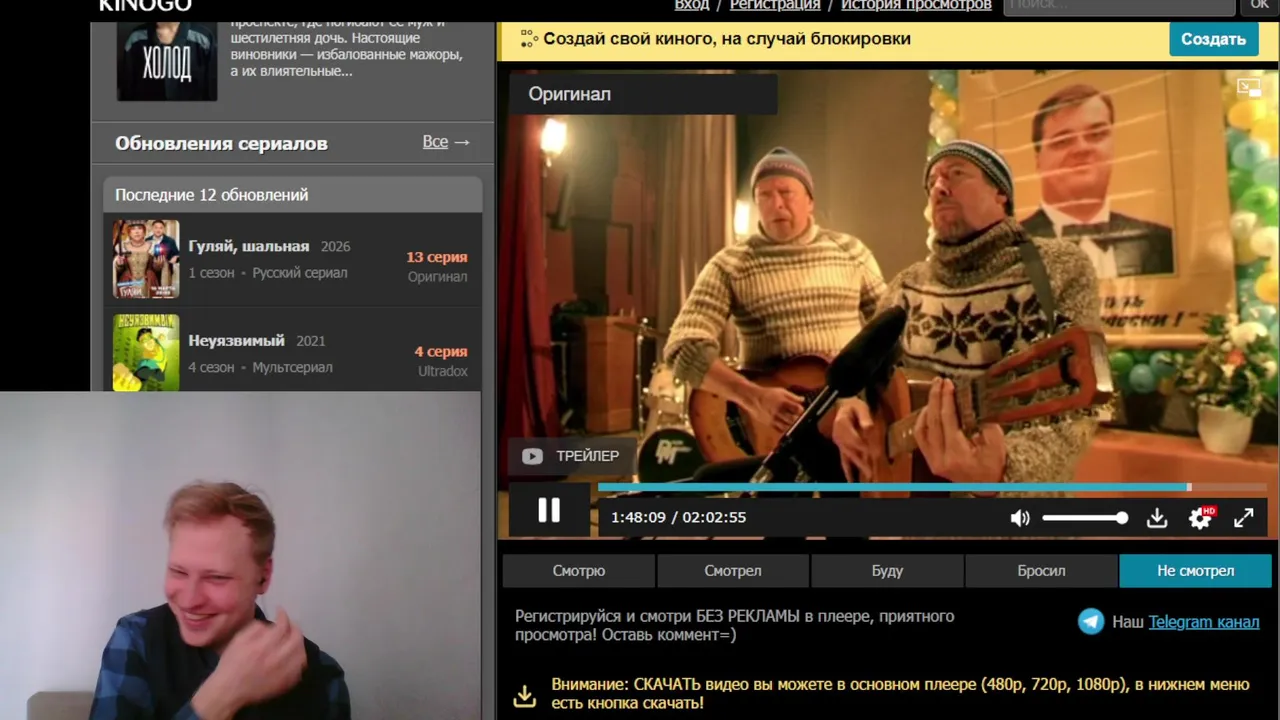Image resolution: width=1280 pixels, height=720 pixels.
Task: Select the Не смотрел status tab
Action: click(x=1196, y=571)
